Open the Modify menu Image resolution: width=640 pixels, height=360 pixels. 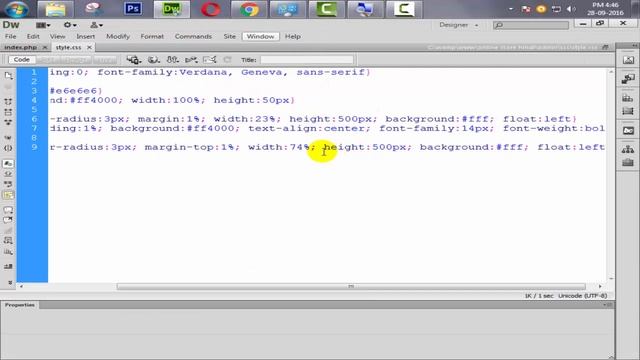118,36
